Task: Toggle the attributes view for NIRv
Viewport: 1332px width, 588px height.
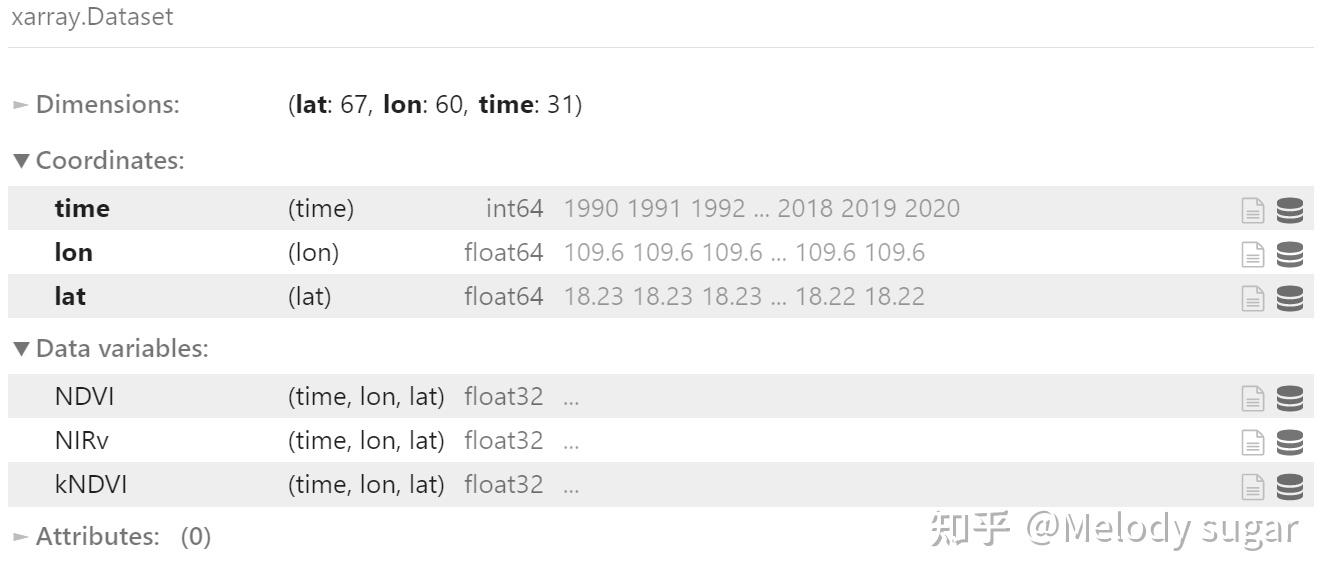Action: click(1253, 440)
